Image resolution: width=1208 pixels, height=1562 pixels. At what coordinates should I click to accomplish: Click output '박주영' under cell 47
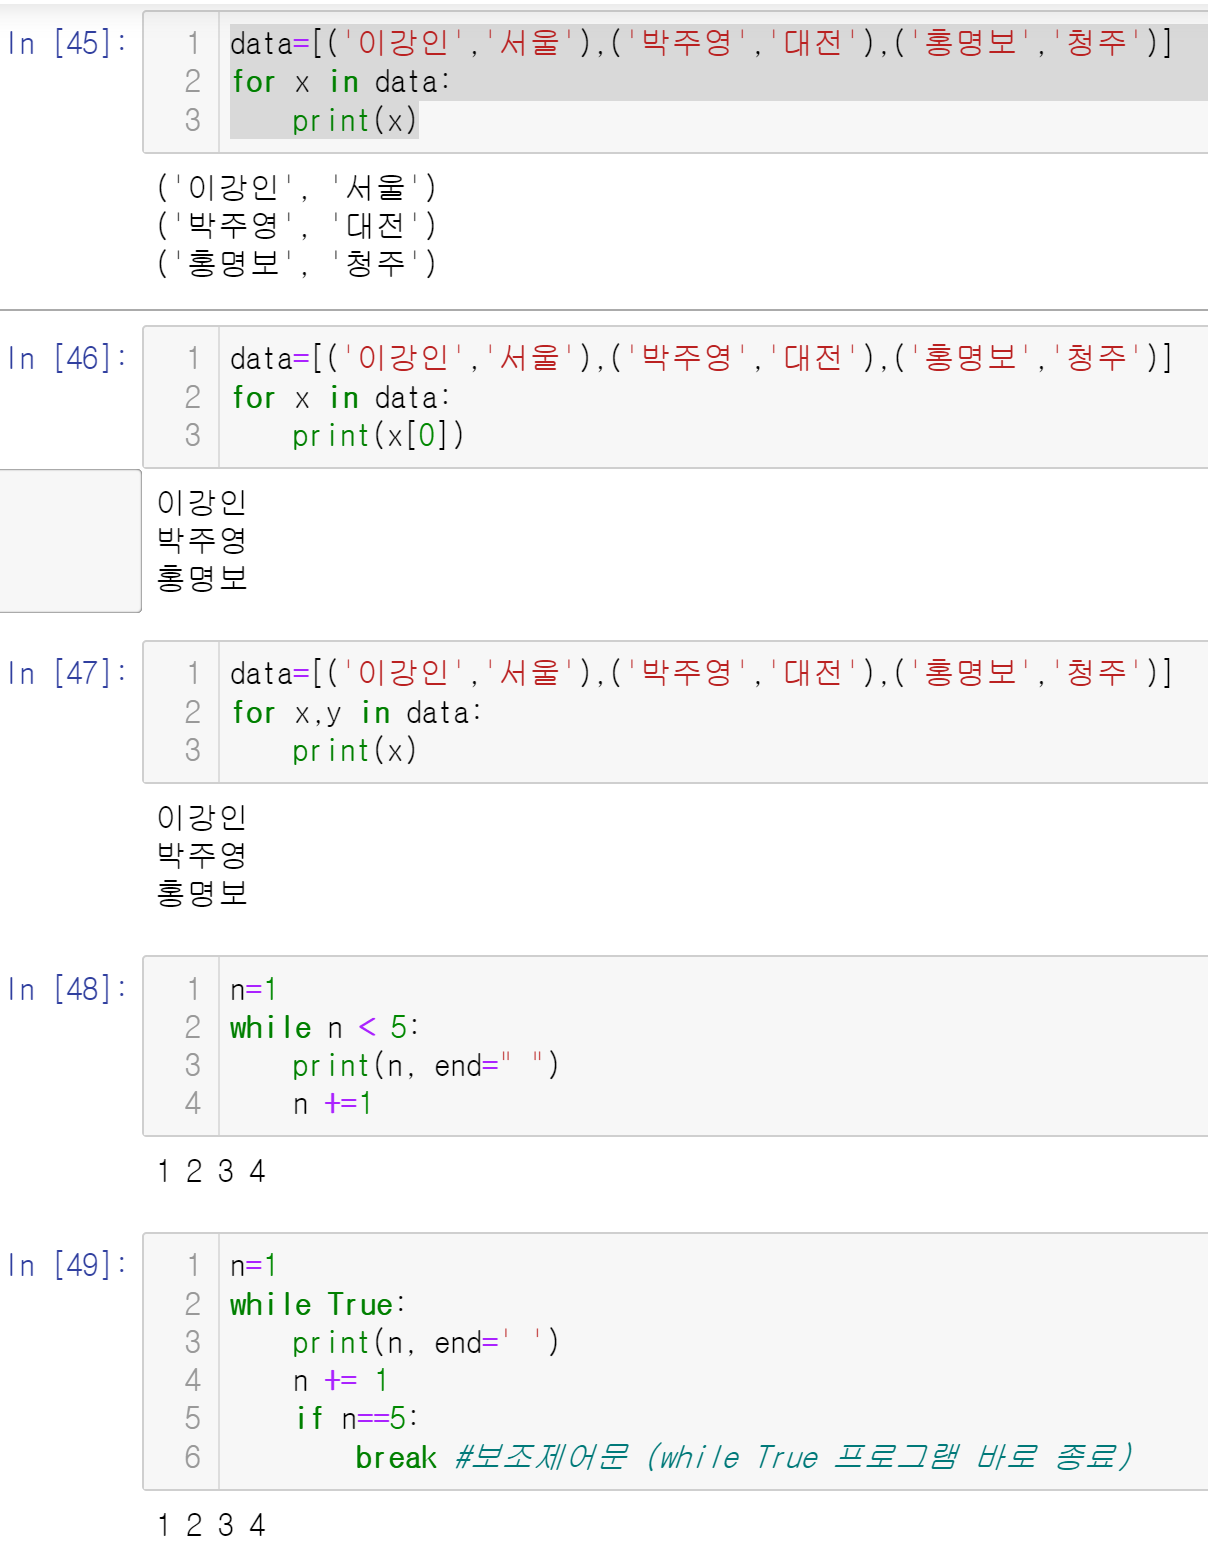click(x=202, y=855)
